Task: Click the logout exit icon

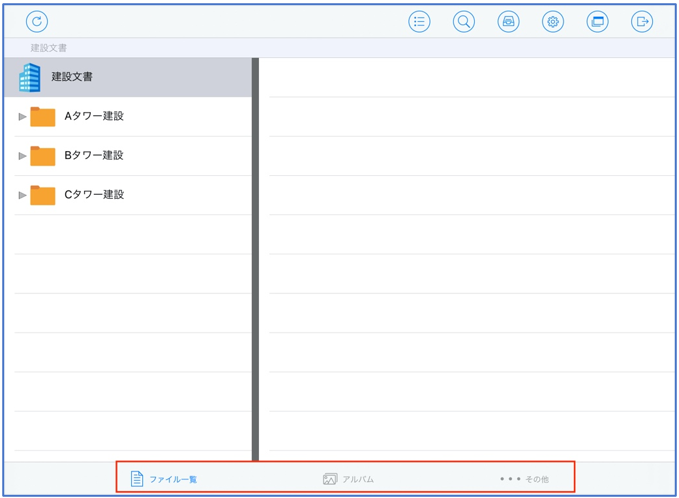Action: click(642, 21)
